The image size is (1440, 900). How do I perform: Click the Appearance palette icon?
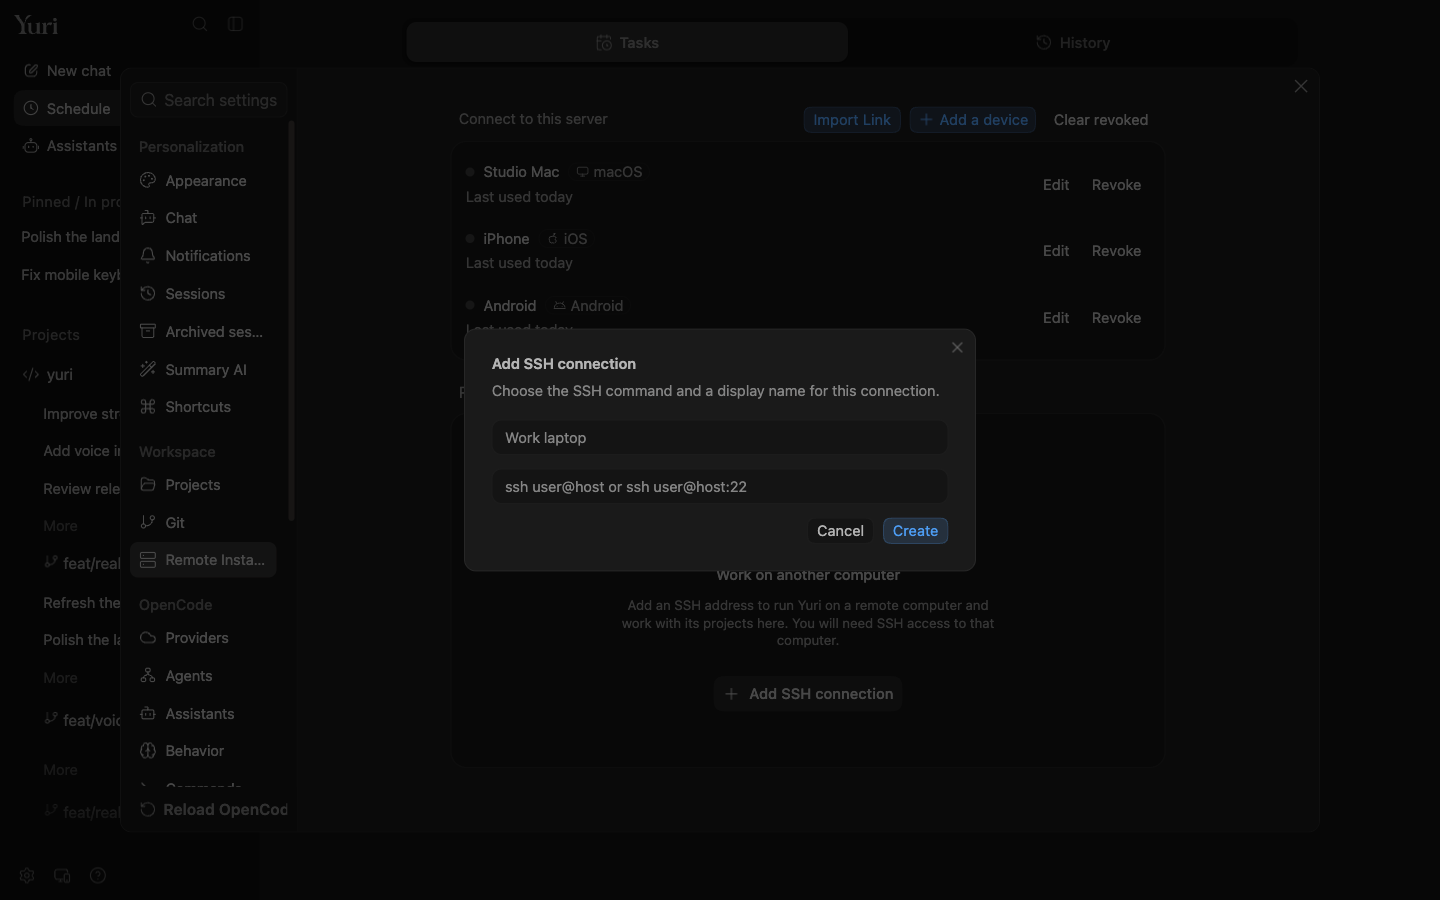[x=148, y=180]
